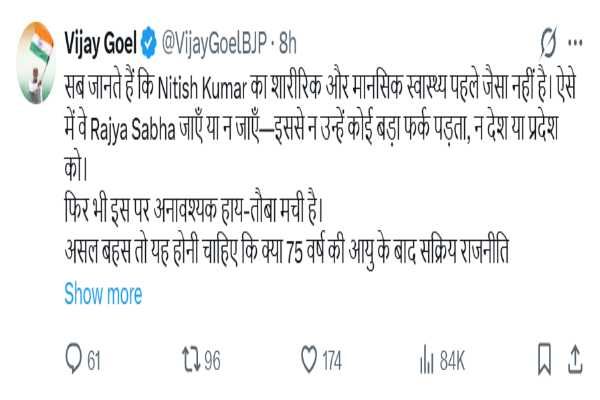Share the post using the upload arrow icon
The width and height of the screenshot is (600, 400).
575,360
